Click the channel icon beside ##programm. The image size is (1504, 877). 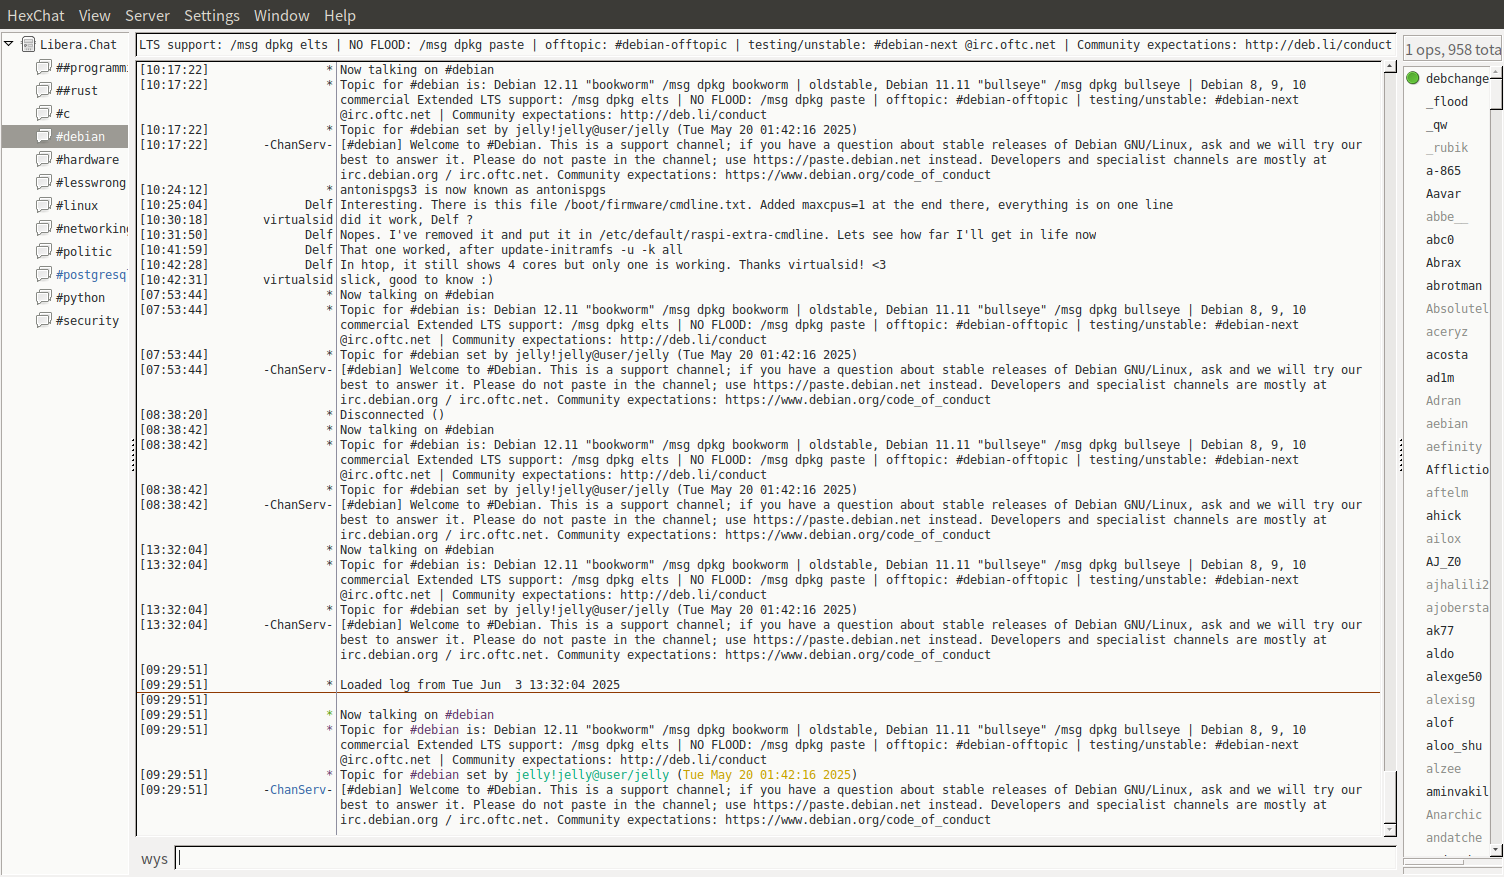pos(44,67)
